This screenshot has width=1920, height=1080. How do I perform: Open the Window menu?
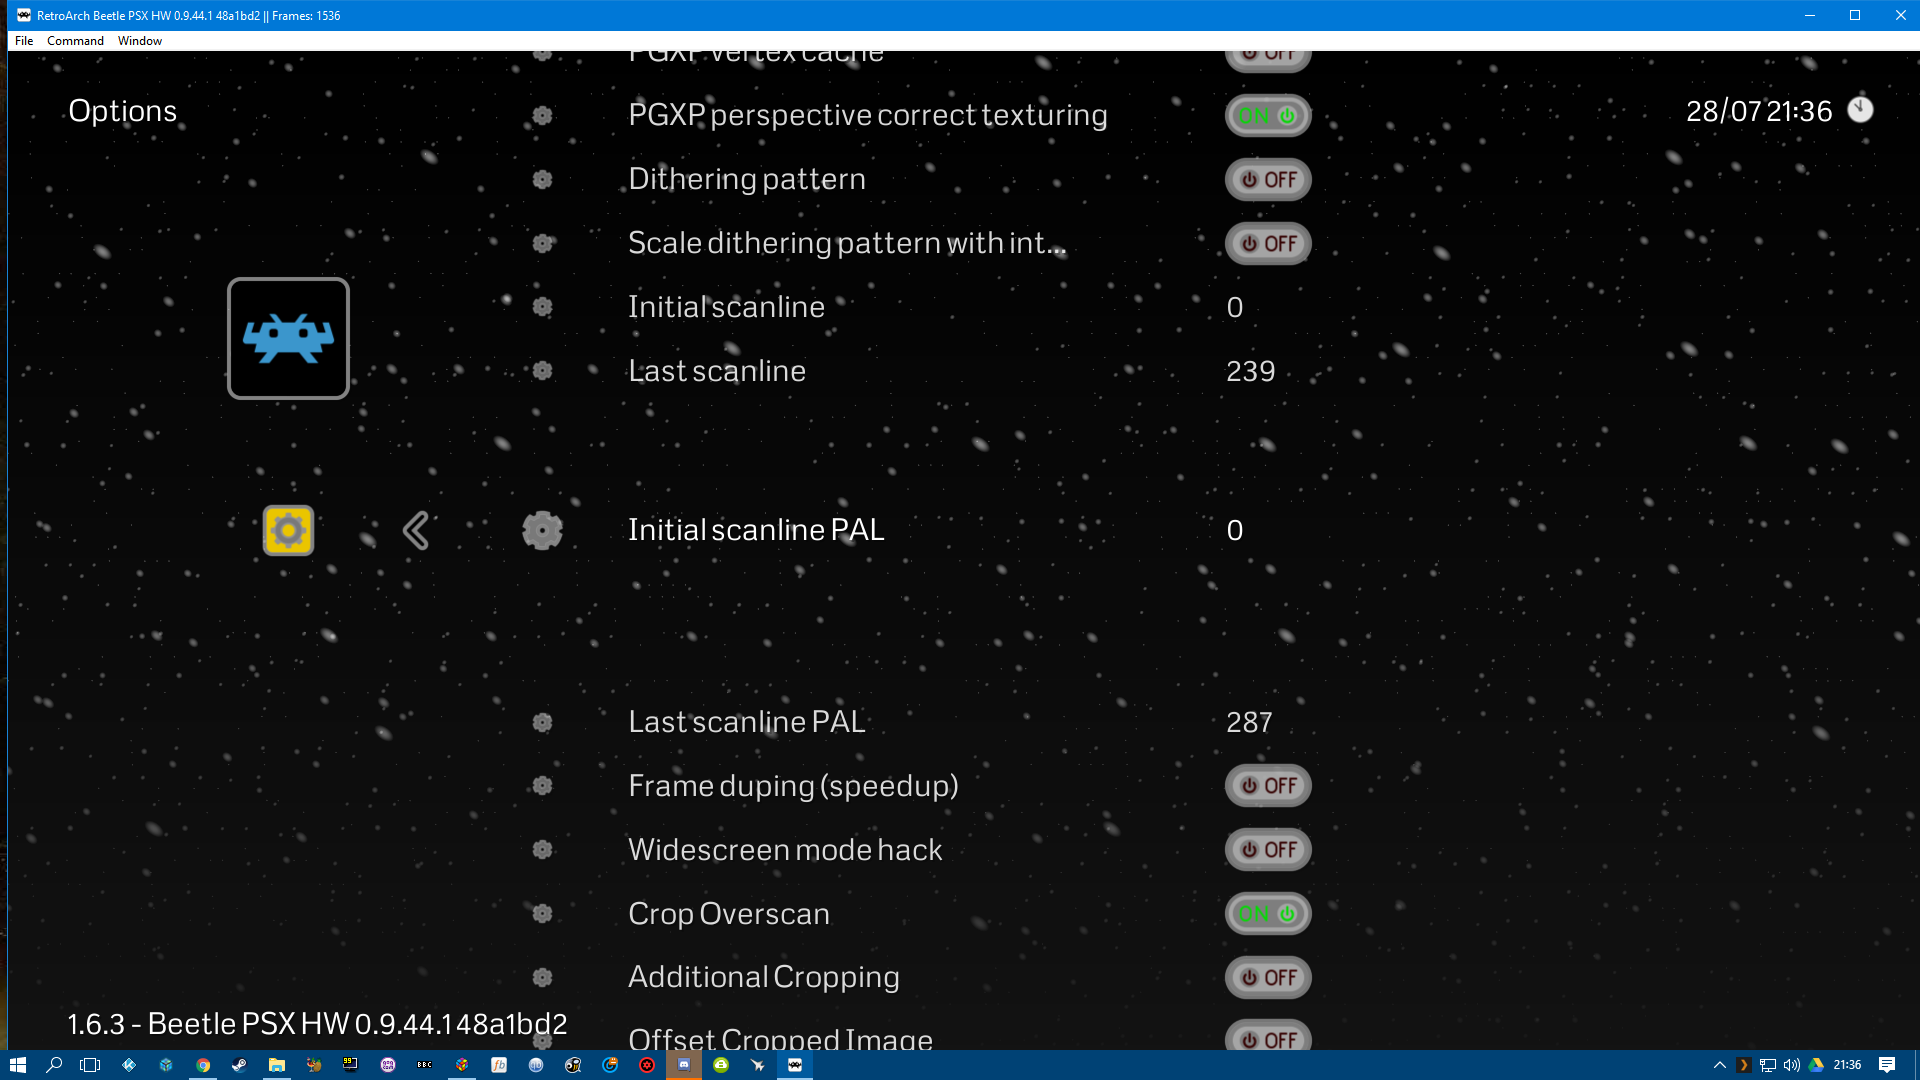tap(140, 41)
